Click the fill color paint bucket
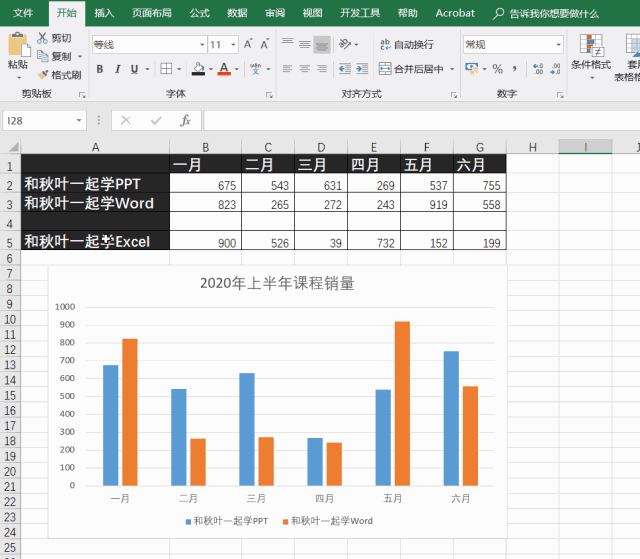 point(198,69)
